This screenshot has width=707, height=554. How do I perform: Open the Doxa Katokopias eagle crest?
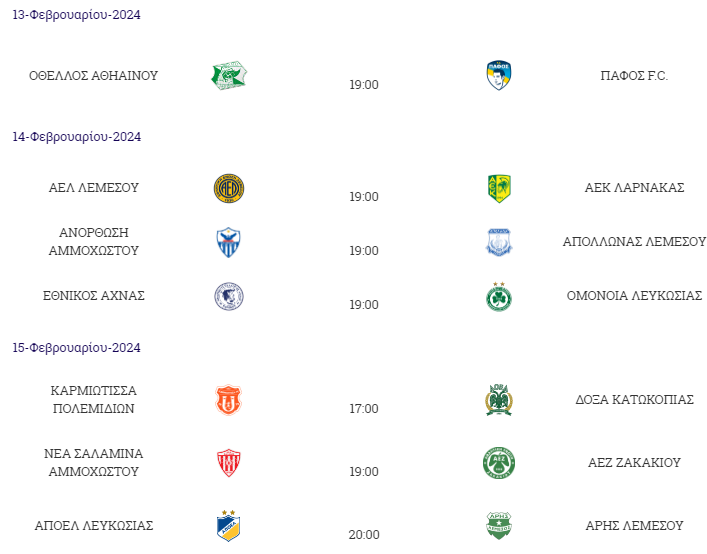point(499,400)
